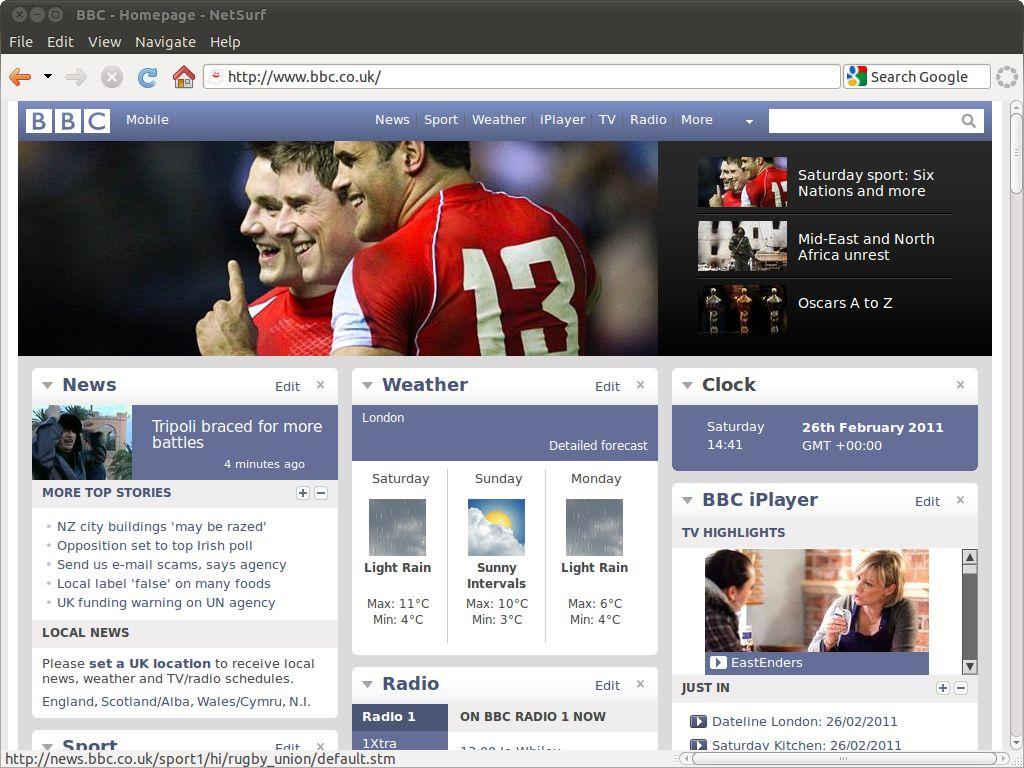The height and width of the screenshot is (768, 1024).
Task: Click the magnifier search icon on BBC bar
Action: pos(968,121)
